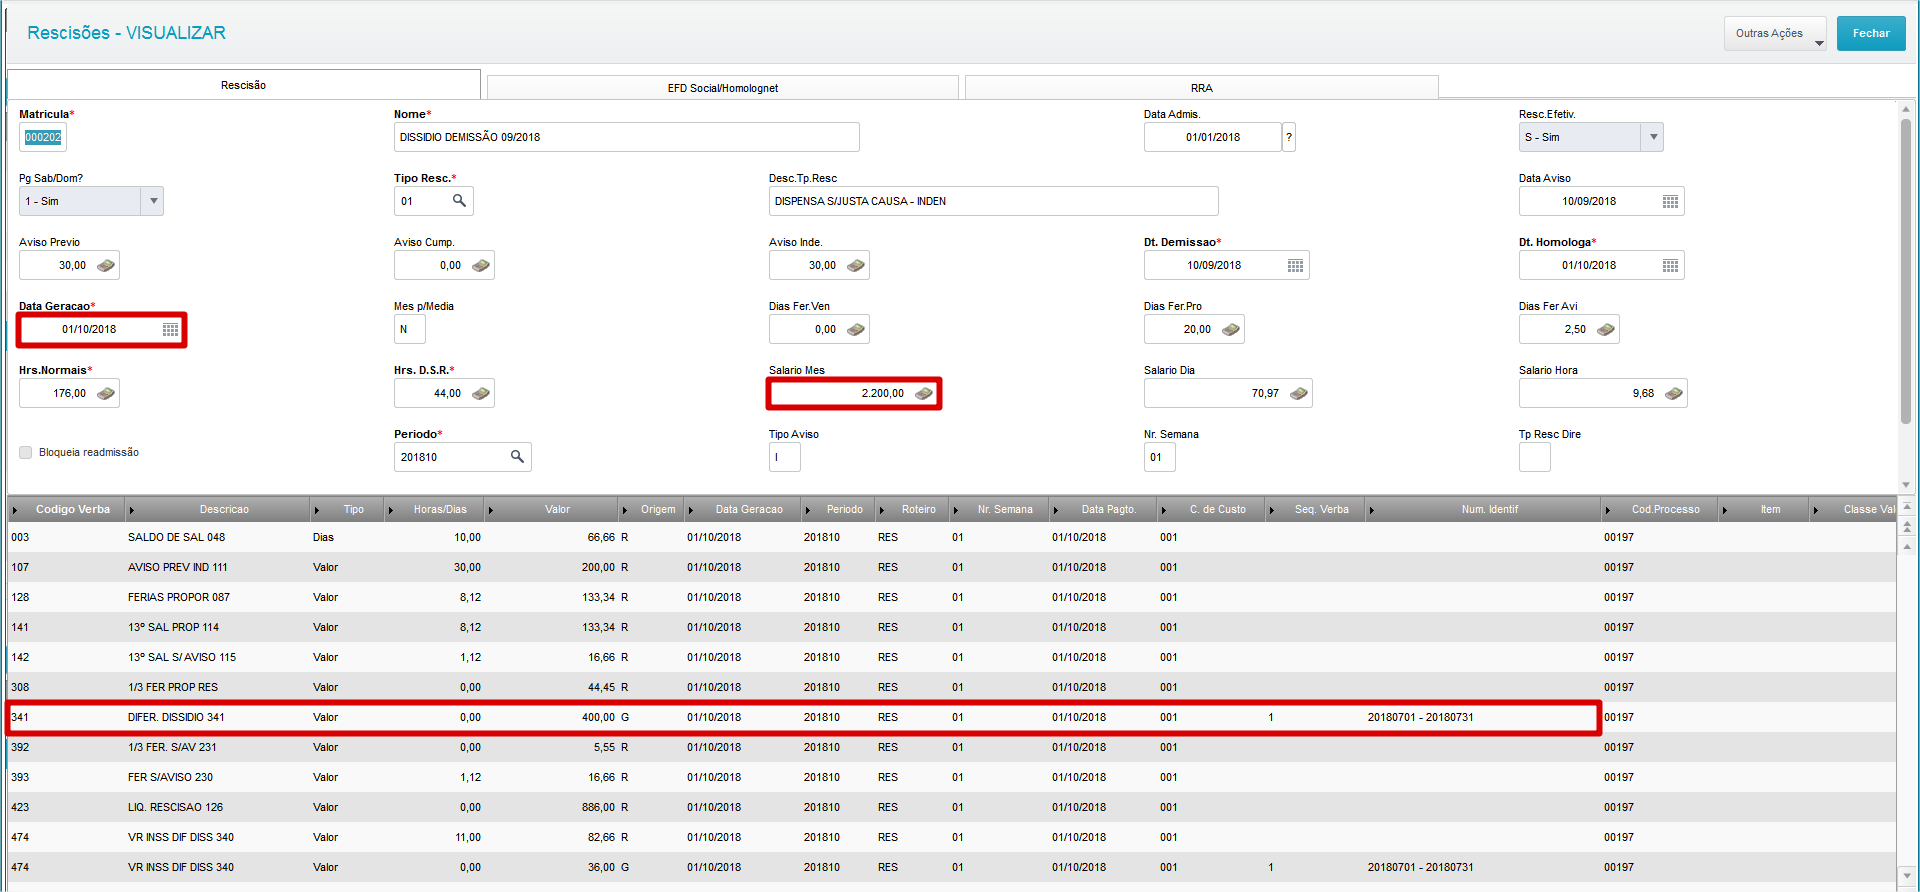Screen dimensions: 1920x892
Task: Open the Salario Dia calculator icon
Action: pos(1299,394)
